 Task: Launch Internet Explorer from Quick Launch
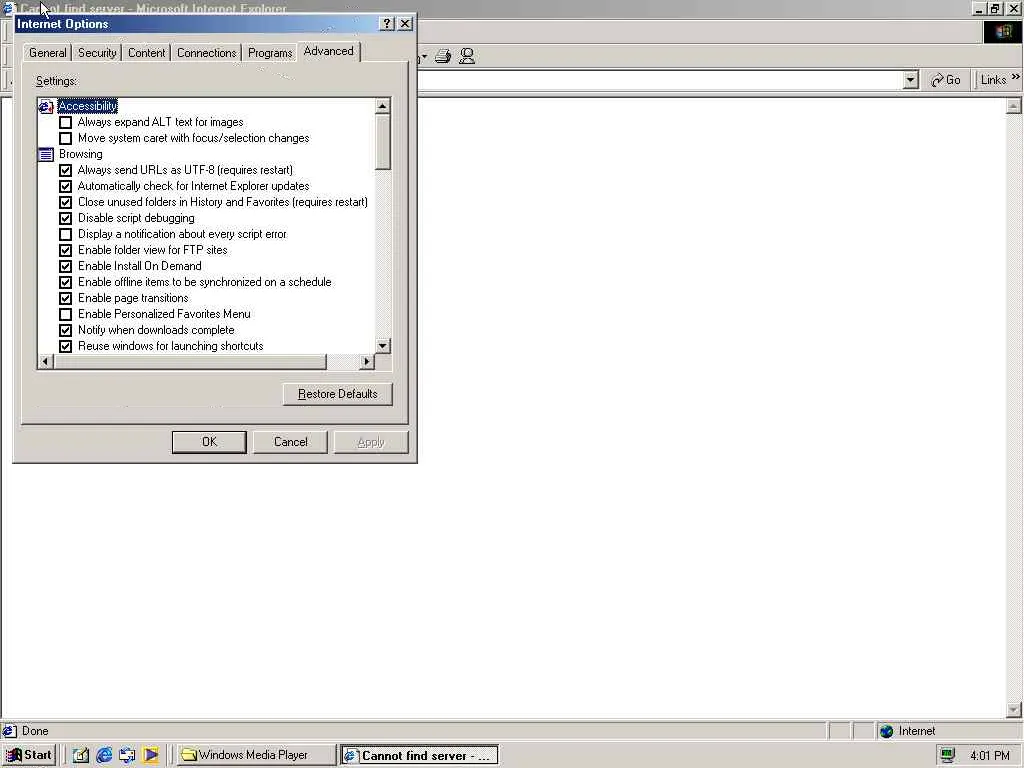pyautogui.click(x=104, y=756)
